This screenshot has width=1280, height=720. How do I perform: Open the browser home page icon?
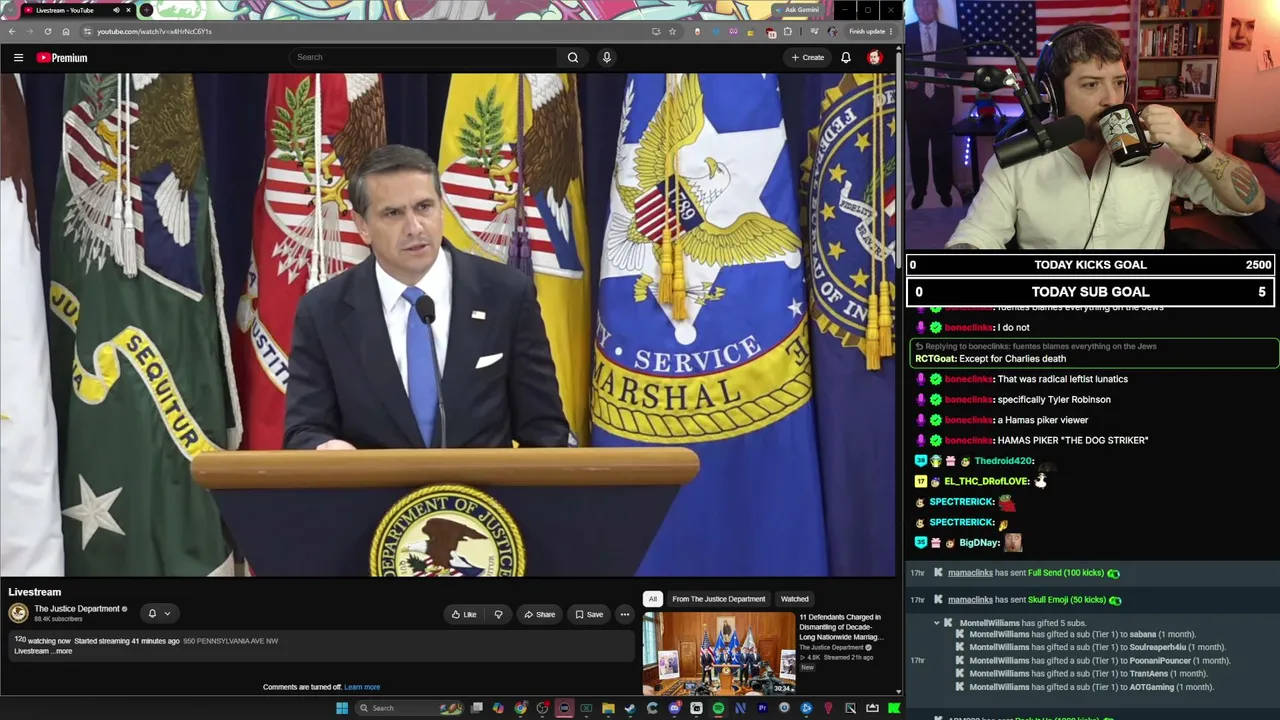66,31
